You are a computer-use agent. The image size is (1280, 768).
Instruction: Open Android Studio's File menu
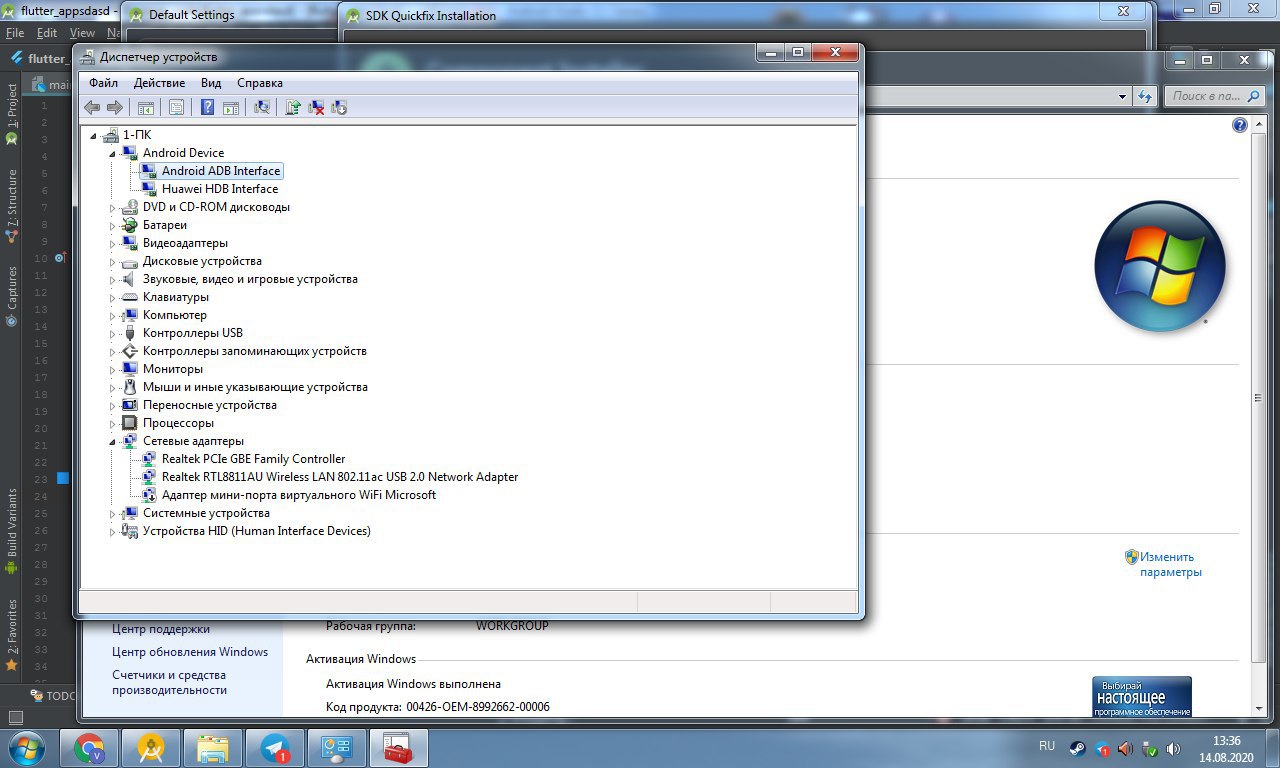click(15, 33)
